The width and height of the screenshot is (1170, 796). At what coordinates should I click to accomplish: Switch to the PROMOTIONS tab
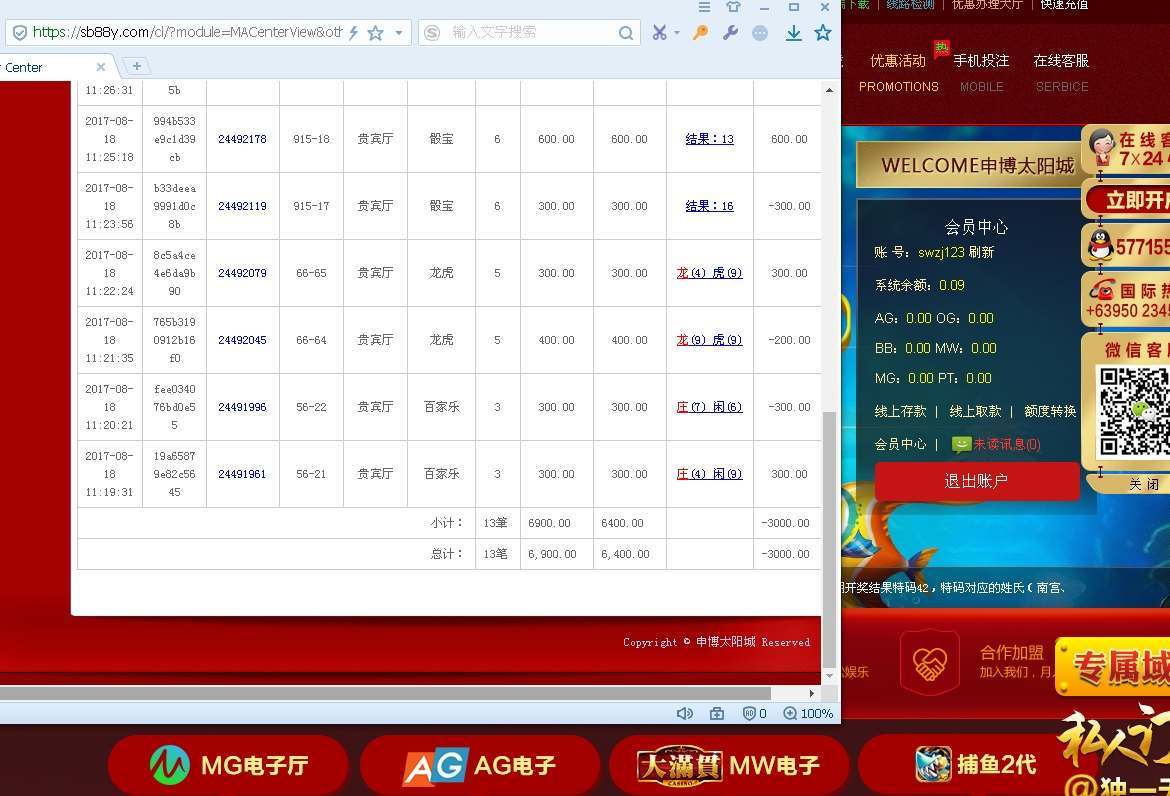898,87
